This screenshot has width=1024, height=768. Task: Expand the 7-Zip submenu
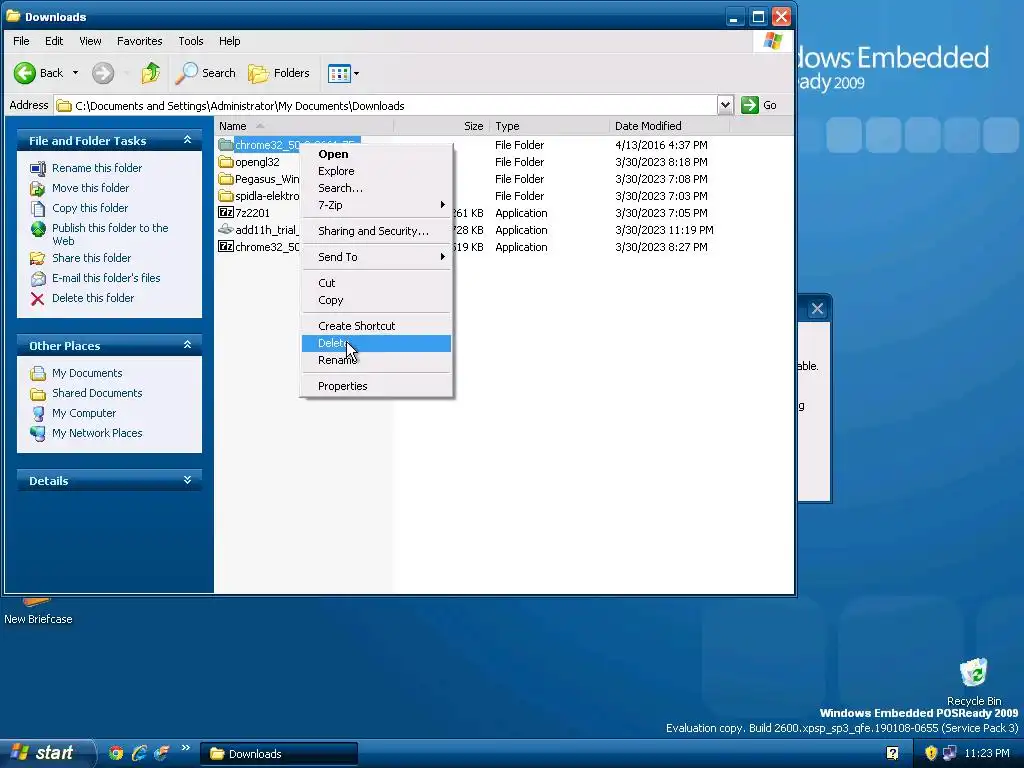[376, 205]
